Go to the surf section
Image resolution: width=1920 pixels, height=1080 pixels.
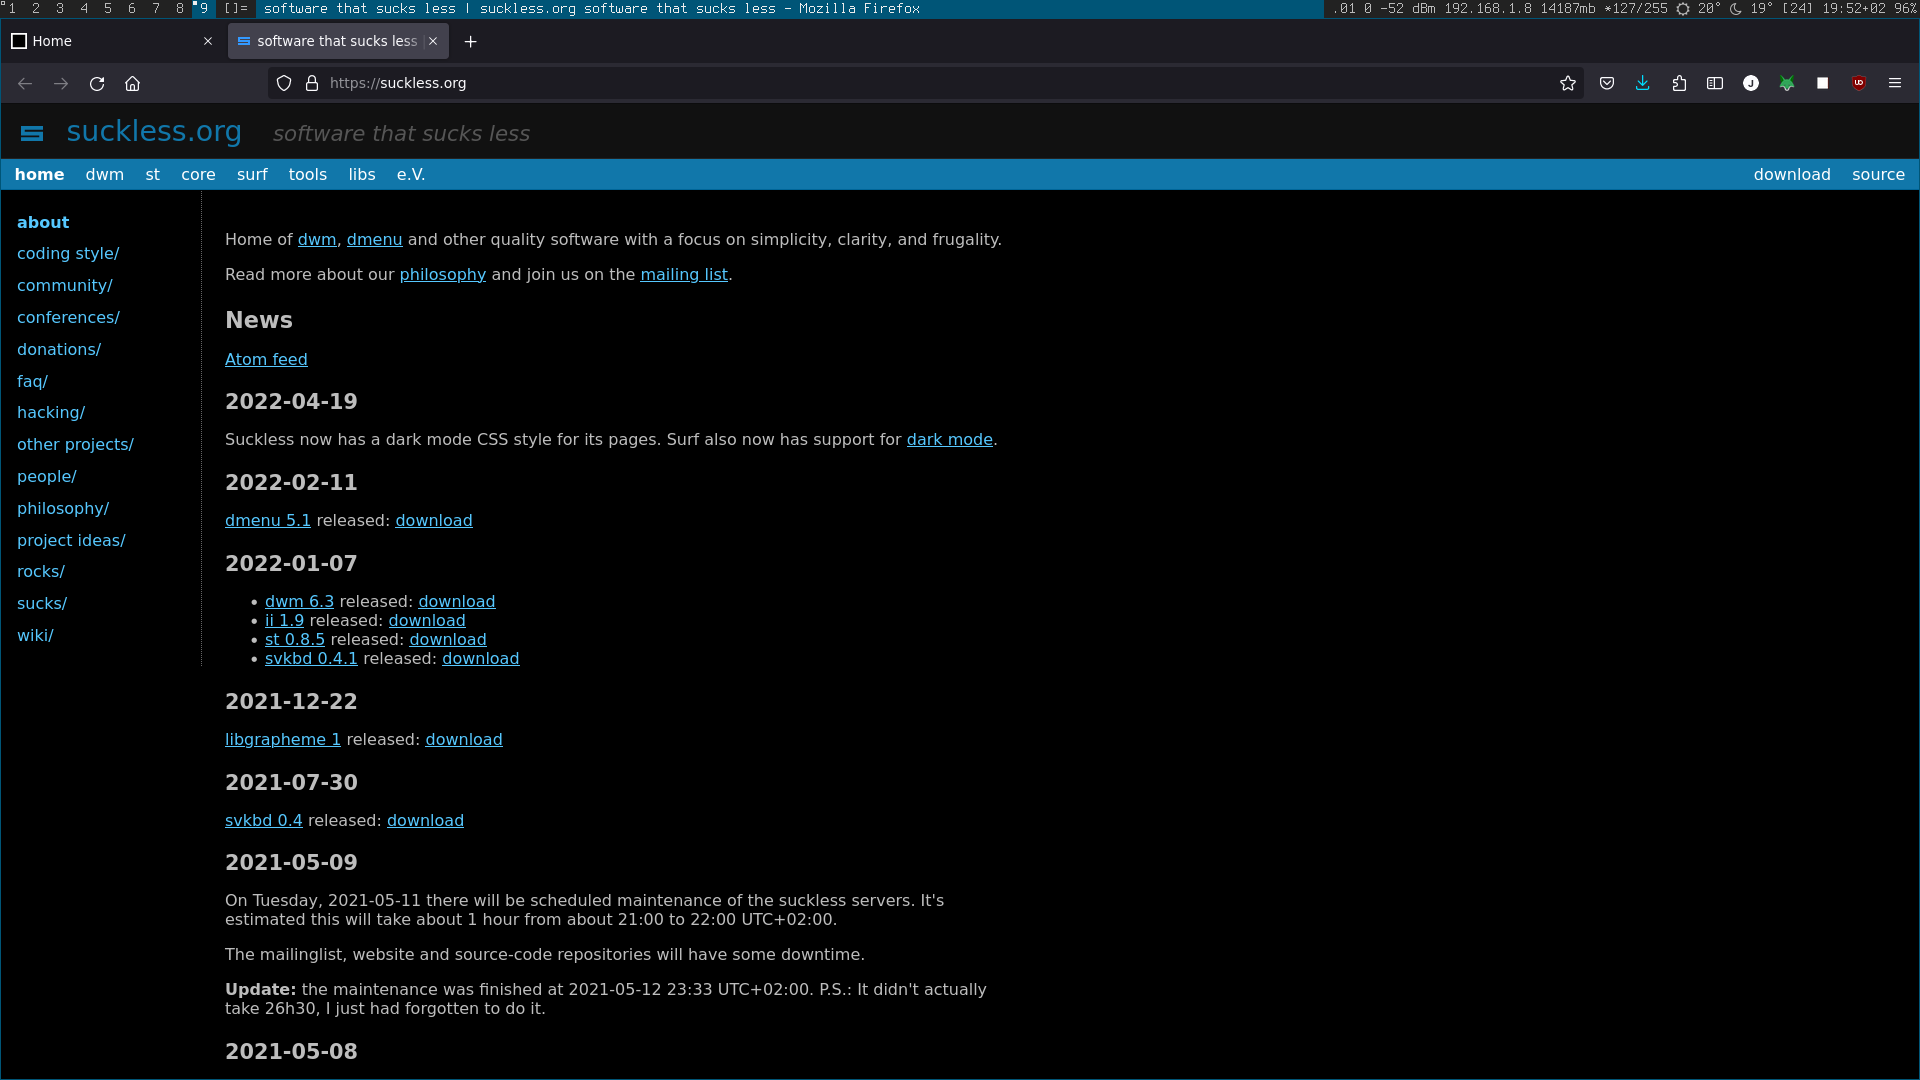252,175
